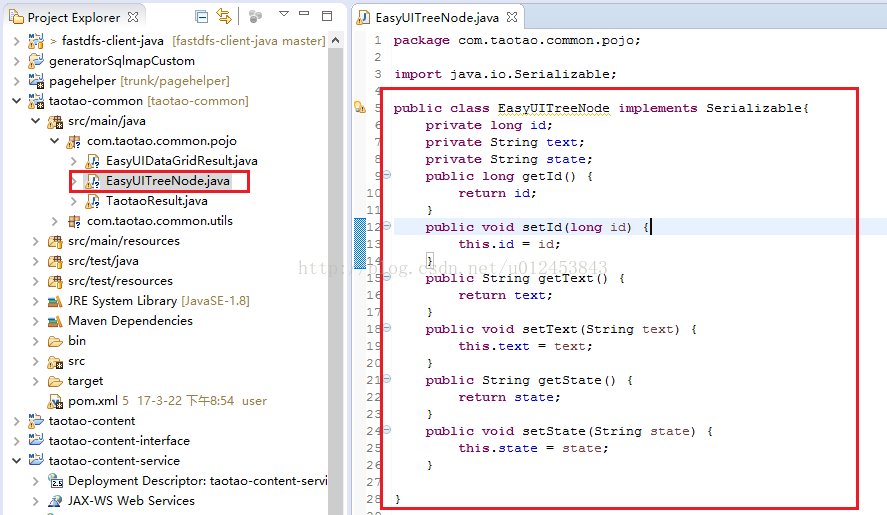Viewport: 887px width, 515px height.
Task: Expand EasyUIDataGridResult.java node
Action: tap(74, 161)
